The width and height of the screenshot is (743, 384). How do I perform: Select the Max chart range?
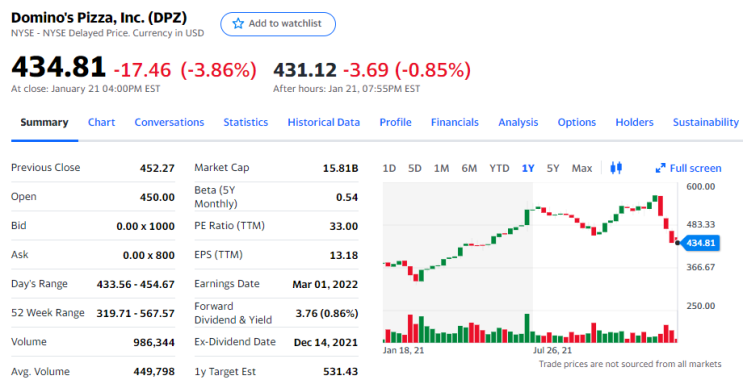coord(581,168)
